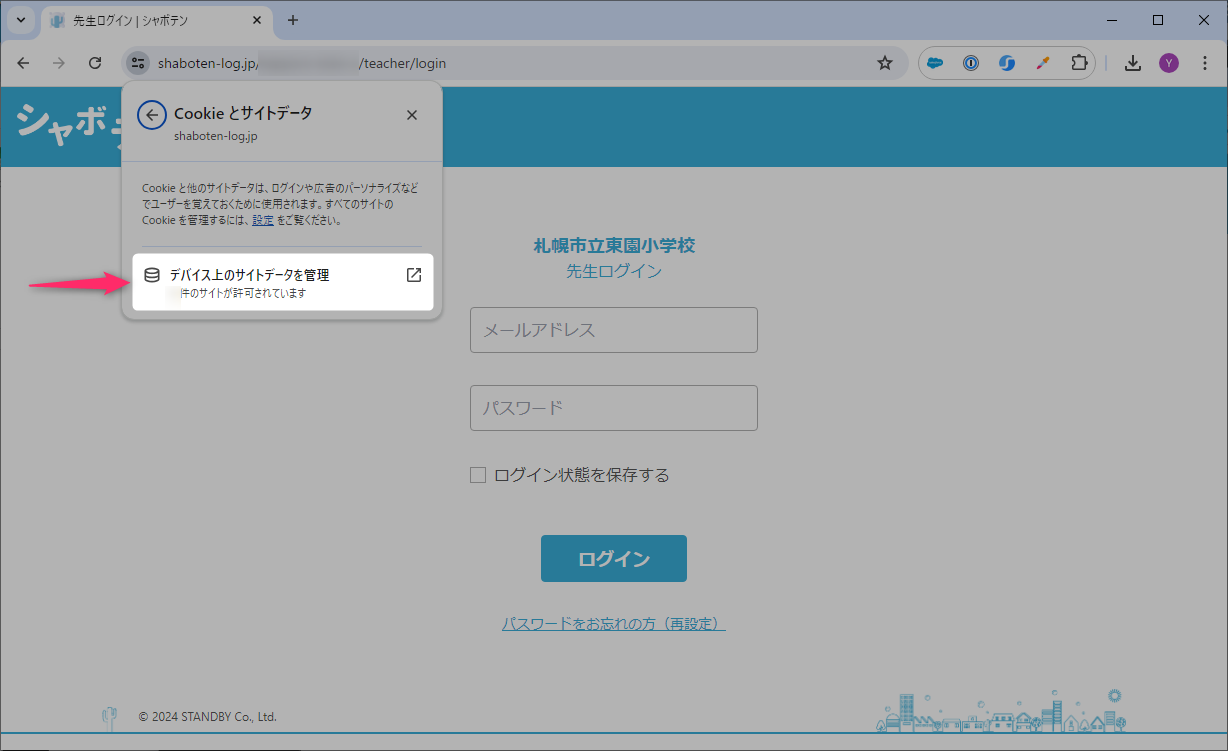Open the Y profile avatar
The height and width of the screenshot is (751, 1228).
pos(1169,63)
